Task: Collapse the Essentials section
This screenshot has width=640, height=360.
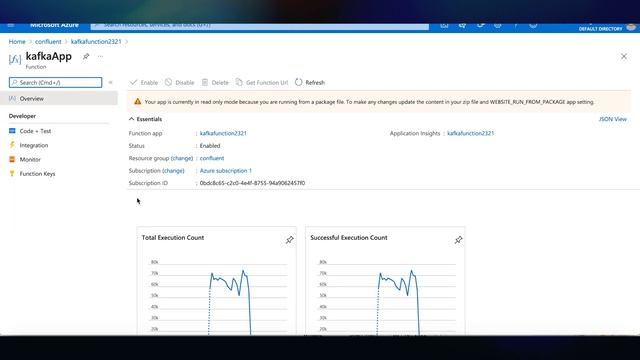Action: click(x=145, y=119)
